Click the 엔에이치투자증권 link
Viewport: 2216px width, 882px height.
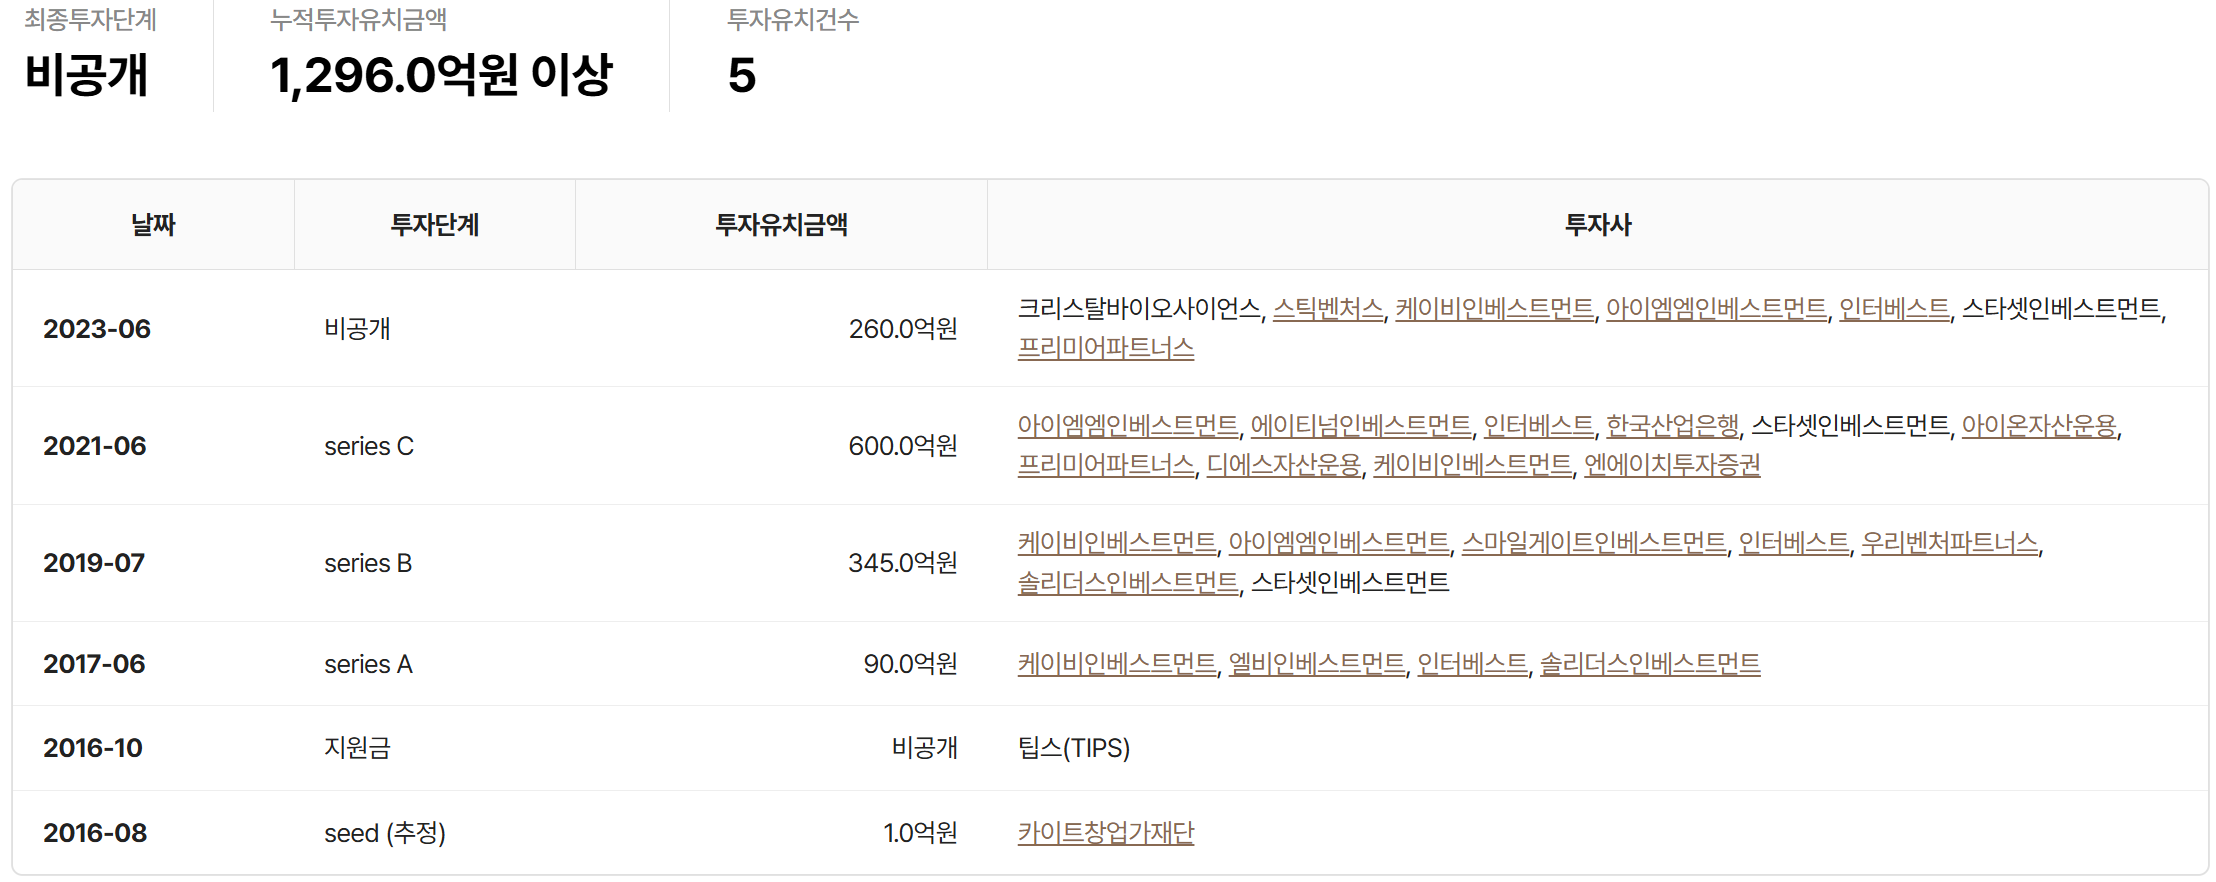pos(1671,465)
